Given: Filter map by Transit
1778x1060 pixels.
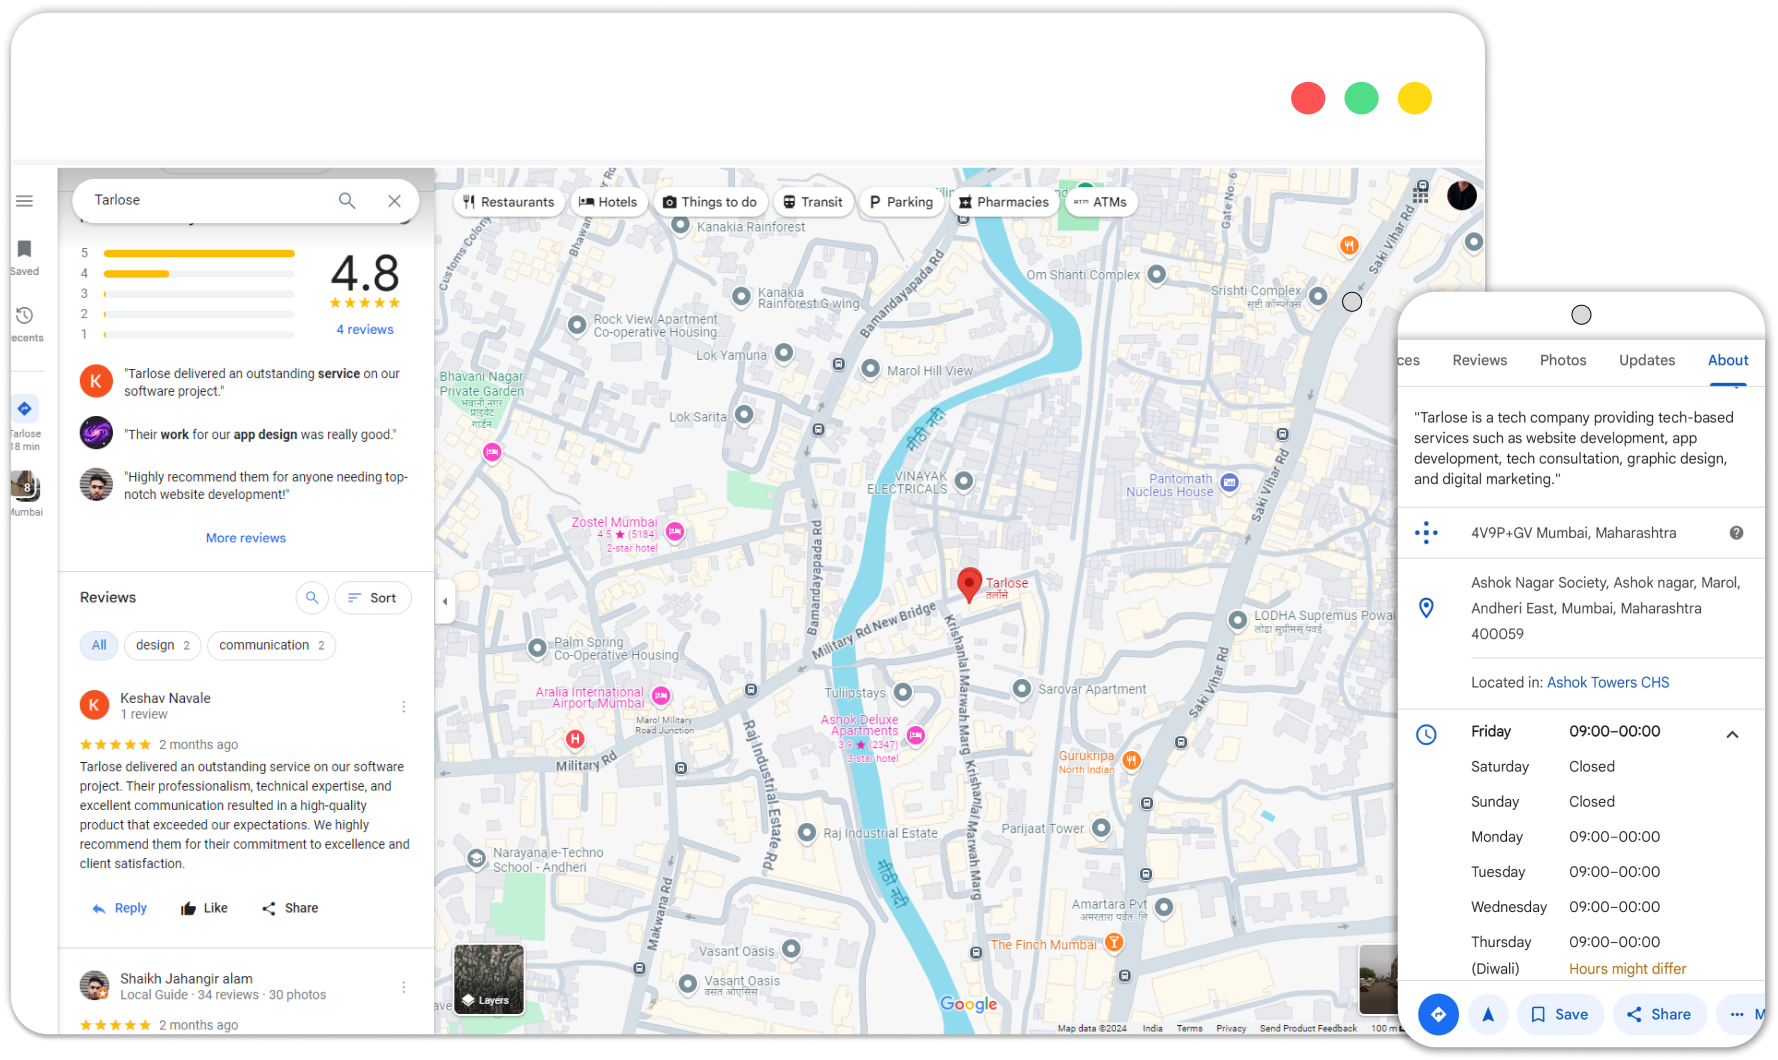Looking at the screenshot, I should [x=813, y=202].
